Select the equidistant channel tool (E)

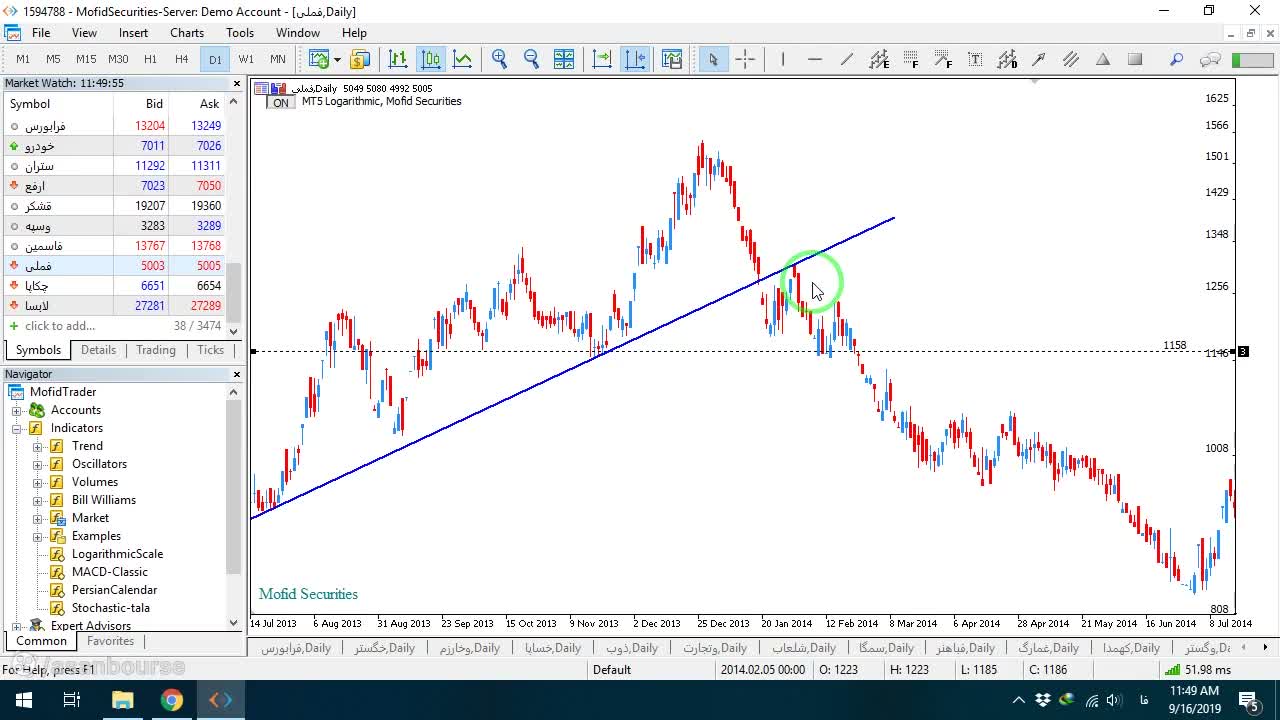click(879, 59)
